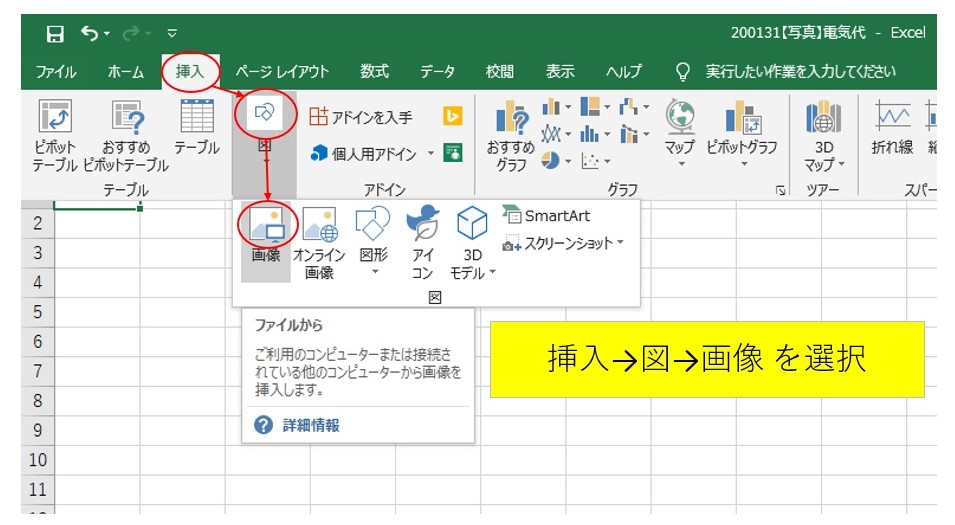Viewport: 955px width, 525px height.
Task: Click アドインを入手 button
Action: [x=361, y=116]
